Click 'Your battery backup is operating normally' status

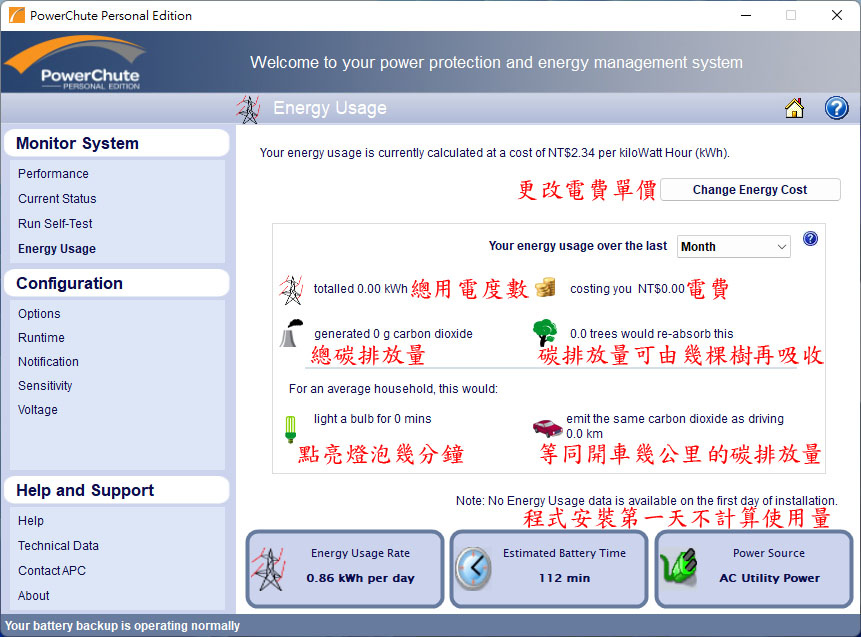tap(122, 625)
